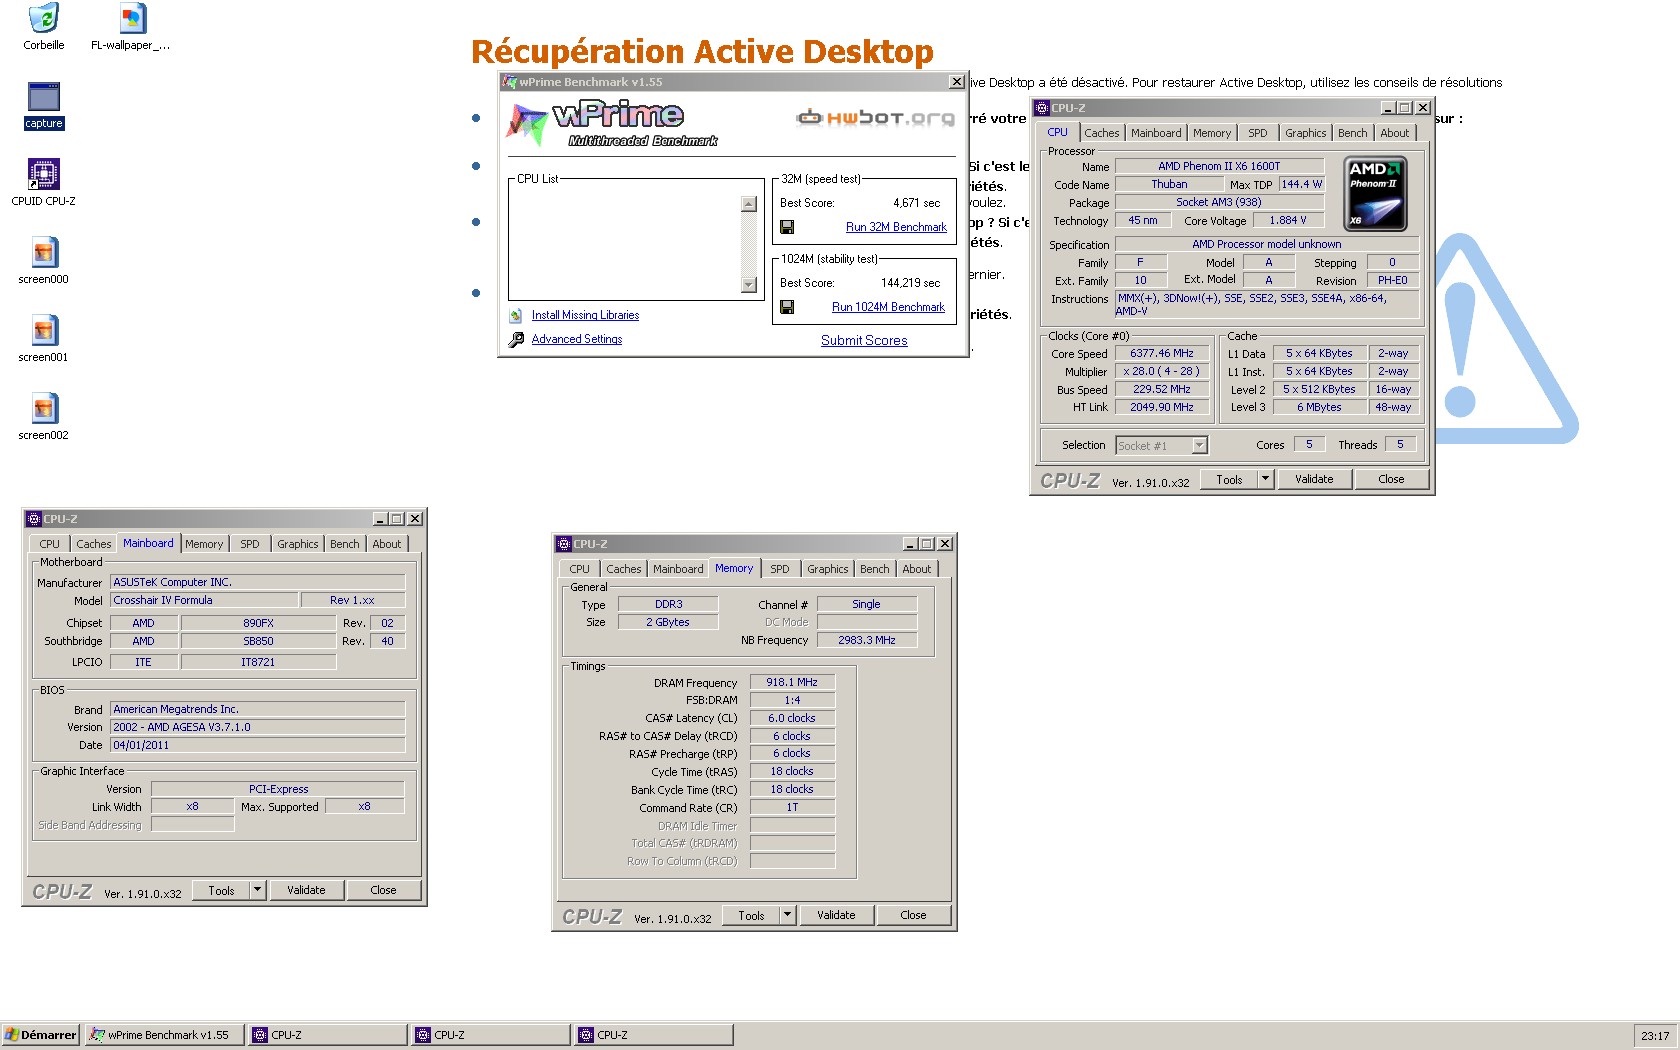Click the 23:17 clock in system tray

(x=1655, y=1036)
